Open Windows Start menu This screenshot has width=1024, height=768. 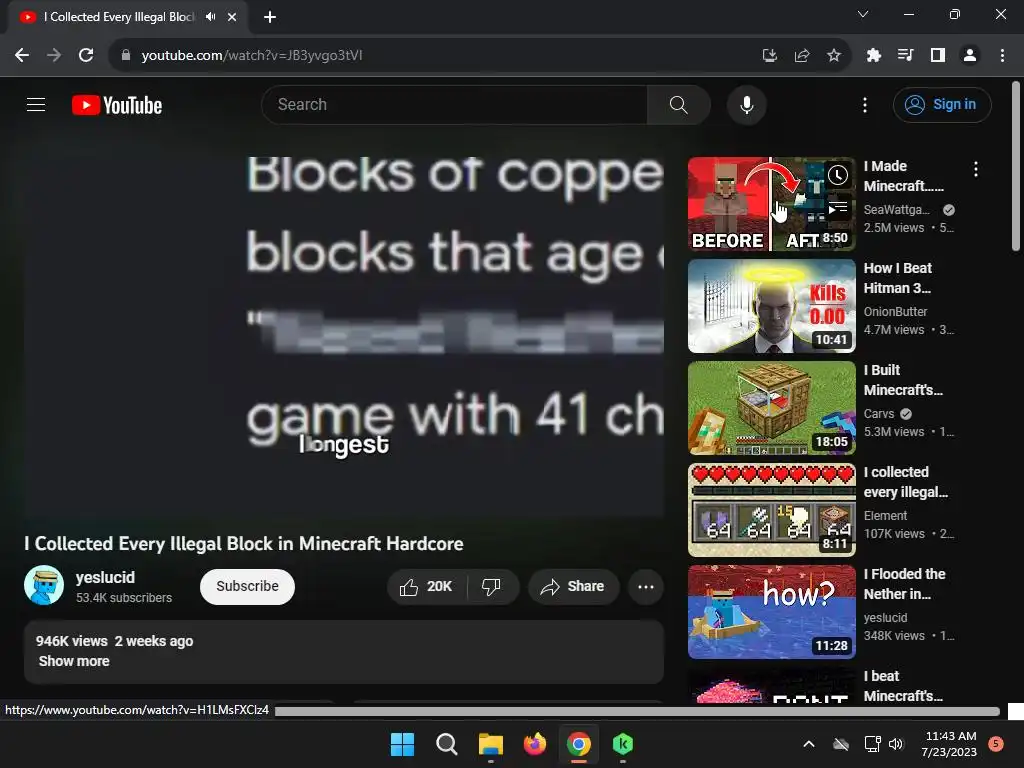click(x=402, y=744)
